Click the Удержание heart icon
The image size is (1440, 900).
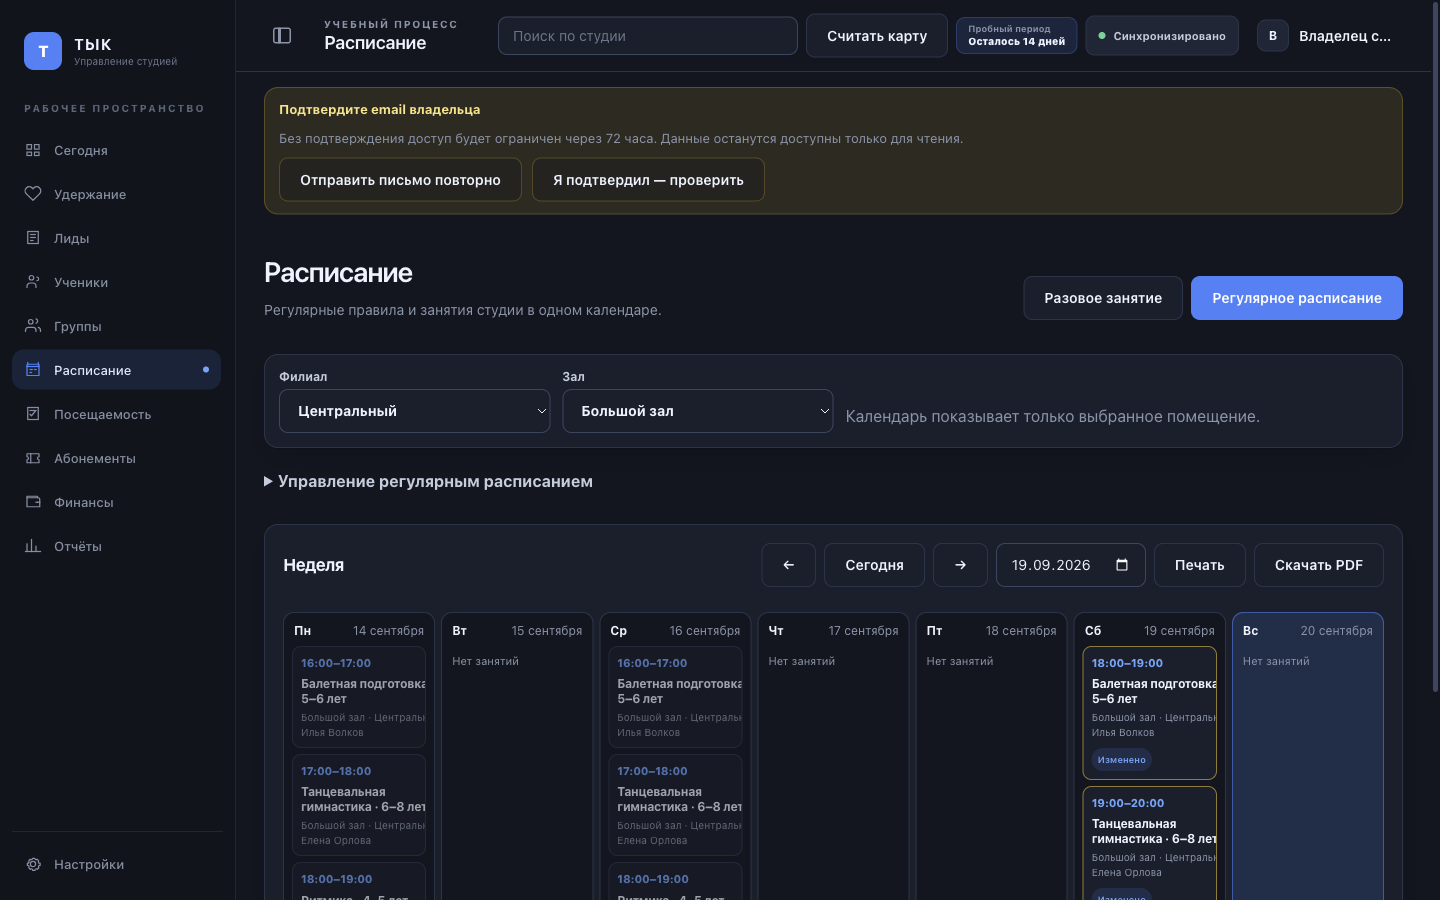click(x=33, y=194)
